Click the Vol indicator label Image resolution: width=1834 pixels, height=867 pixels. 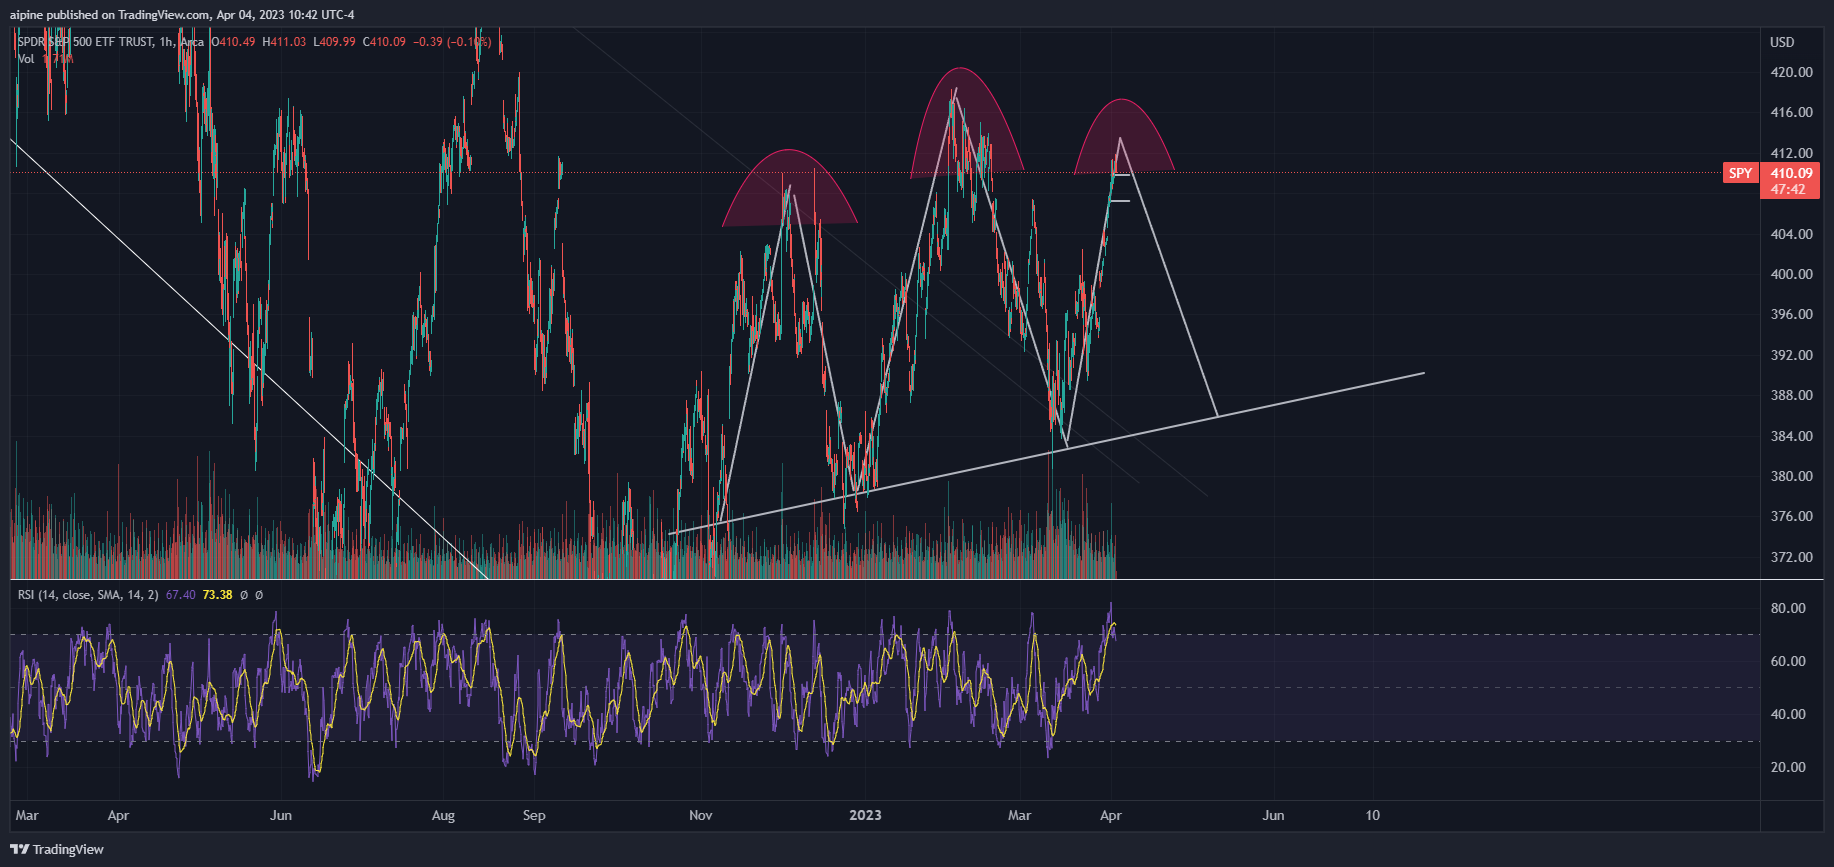pos(26,59)
